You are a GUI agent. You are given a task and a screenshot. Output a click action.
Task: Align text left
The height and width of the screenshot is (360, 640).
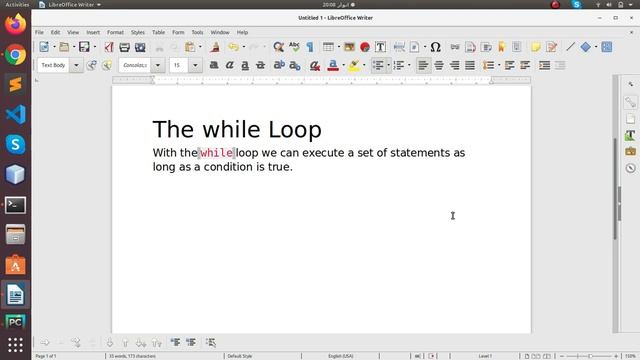pyautogui.click(x=423, y=65)
